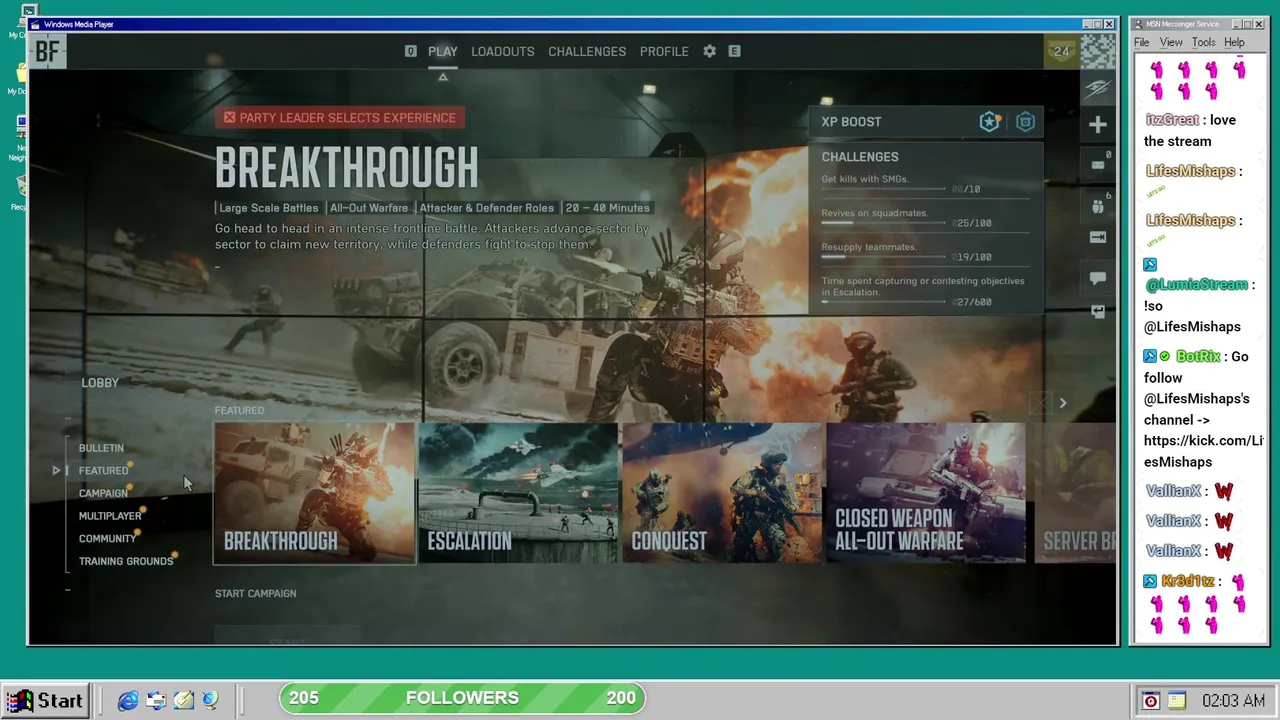The width and height of the screenshot is (1280, 720).
Task: Open Help menu in MSN Messenger
Action: pyautogui.click(x=1234, y=43)
